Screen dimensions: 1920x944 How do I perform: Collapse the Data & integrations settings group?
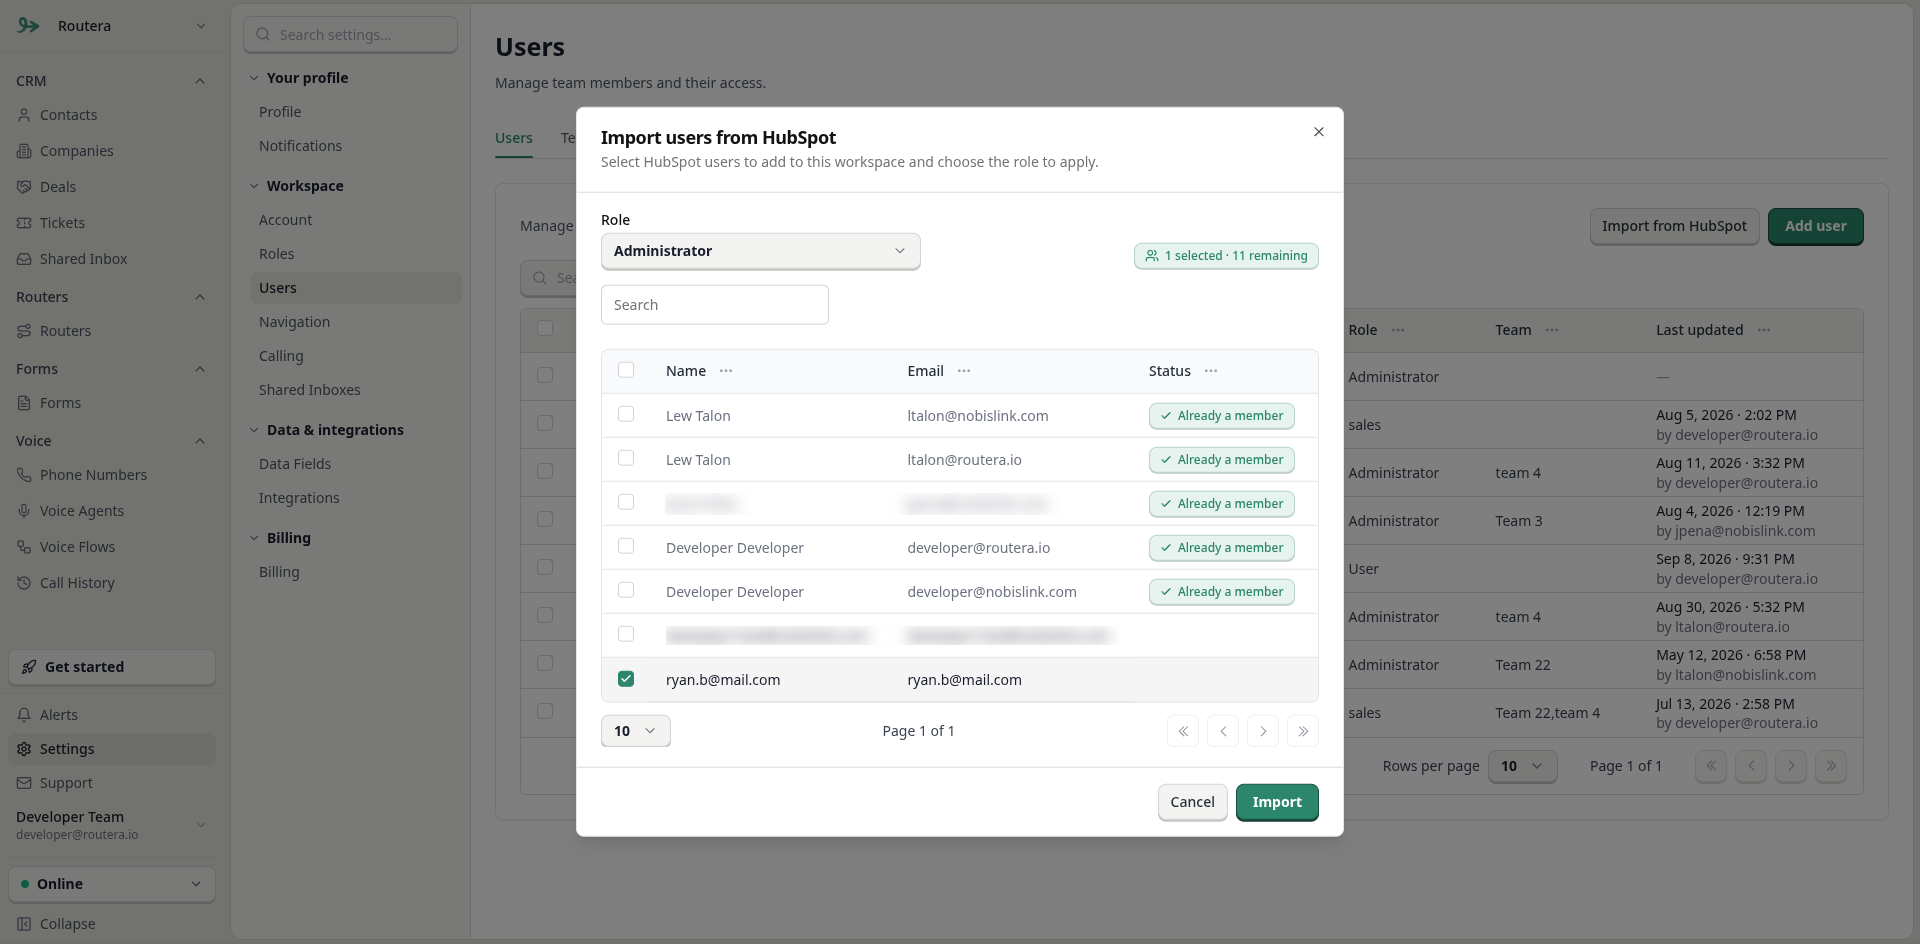click(x=254, y=430)
